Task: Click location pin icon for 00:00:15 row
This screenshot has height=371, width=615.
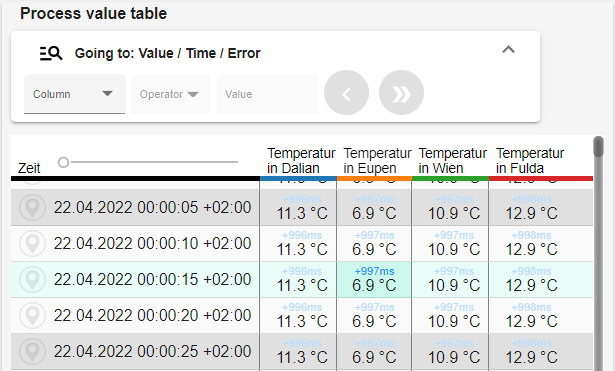Action: pyautogui.click(x=33, y=280)
